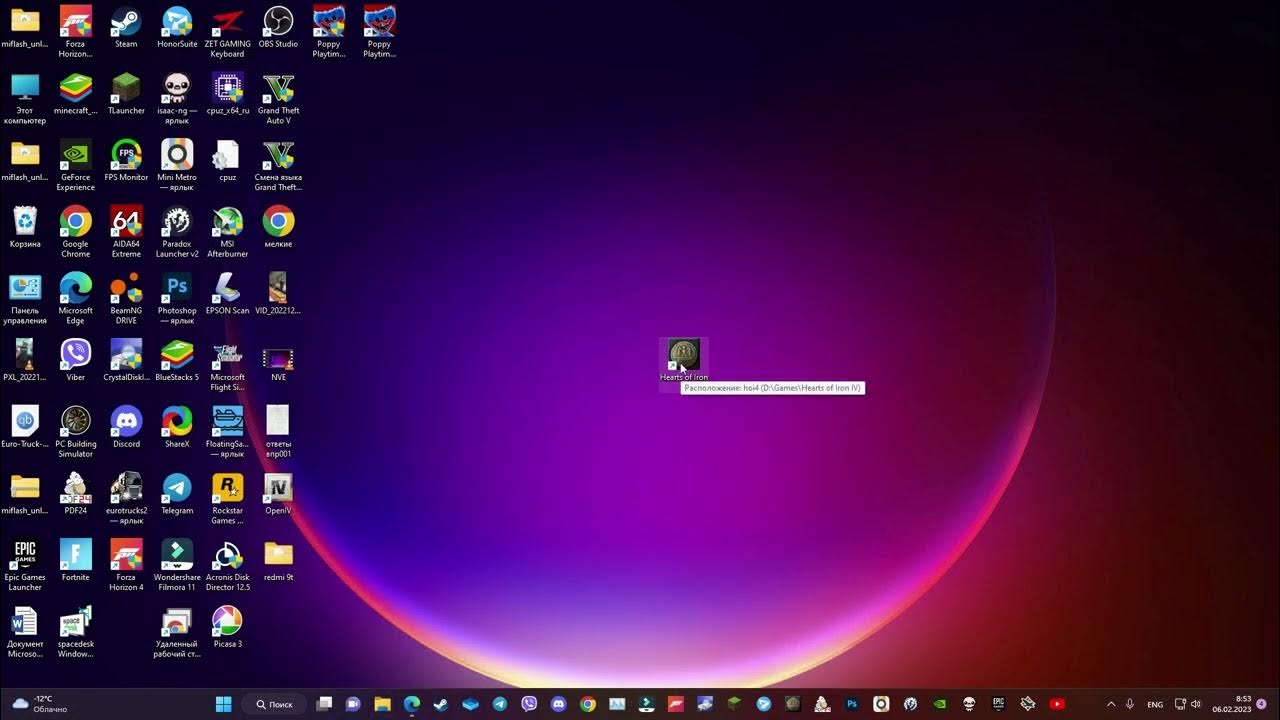Select the Rockstar Games Launcher icon
This screenshot has width=1280, height=720.
pos(228,499)
